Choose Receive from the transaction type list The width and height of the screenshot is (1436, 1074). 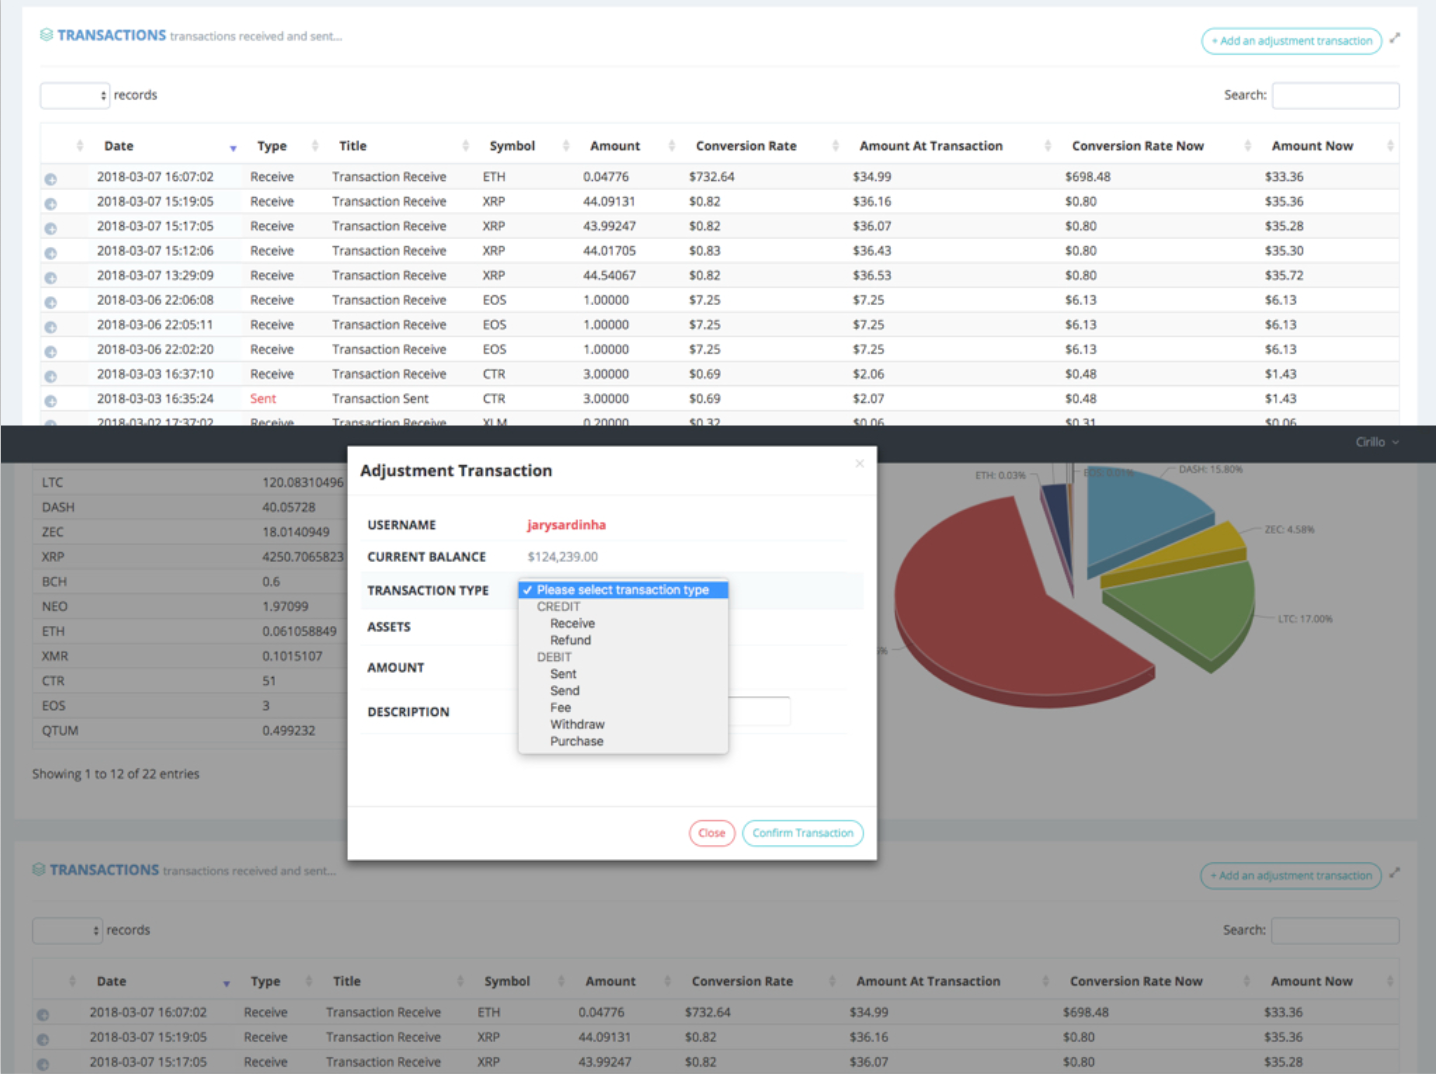pyautogui.click(x=572, y=623)
